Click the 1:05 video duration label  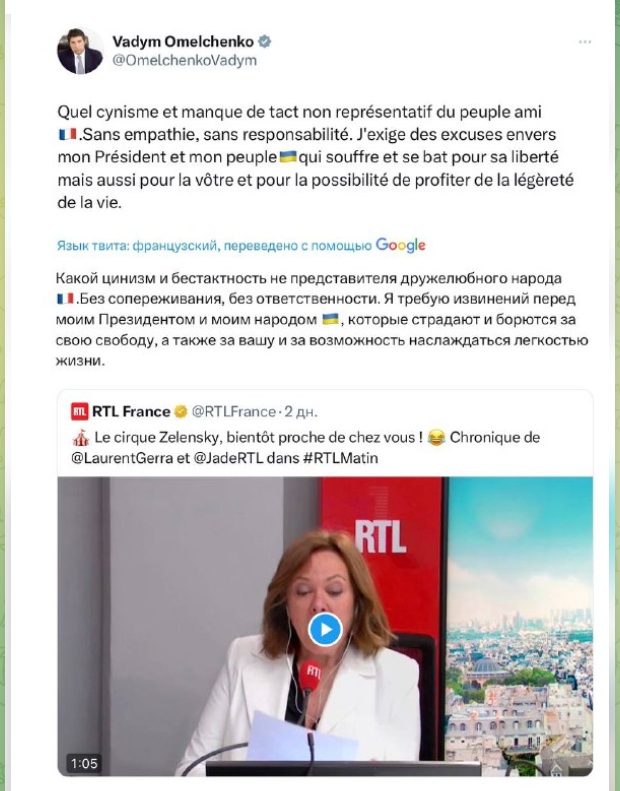point(84,763)
